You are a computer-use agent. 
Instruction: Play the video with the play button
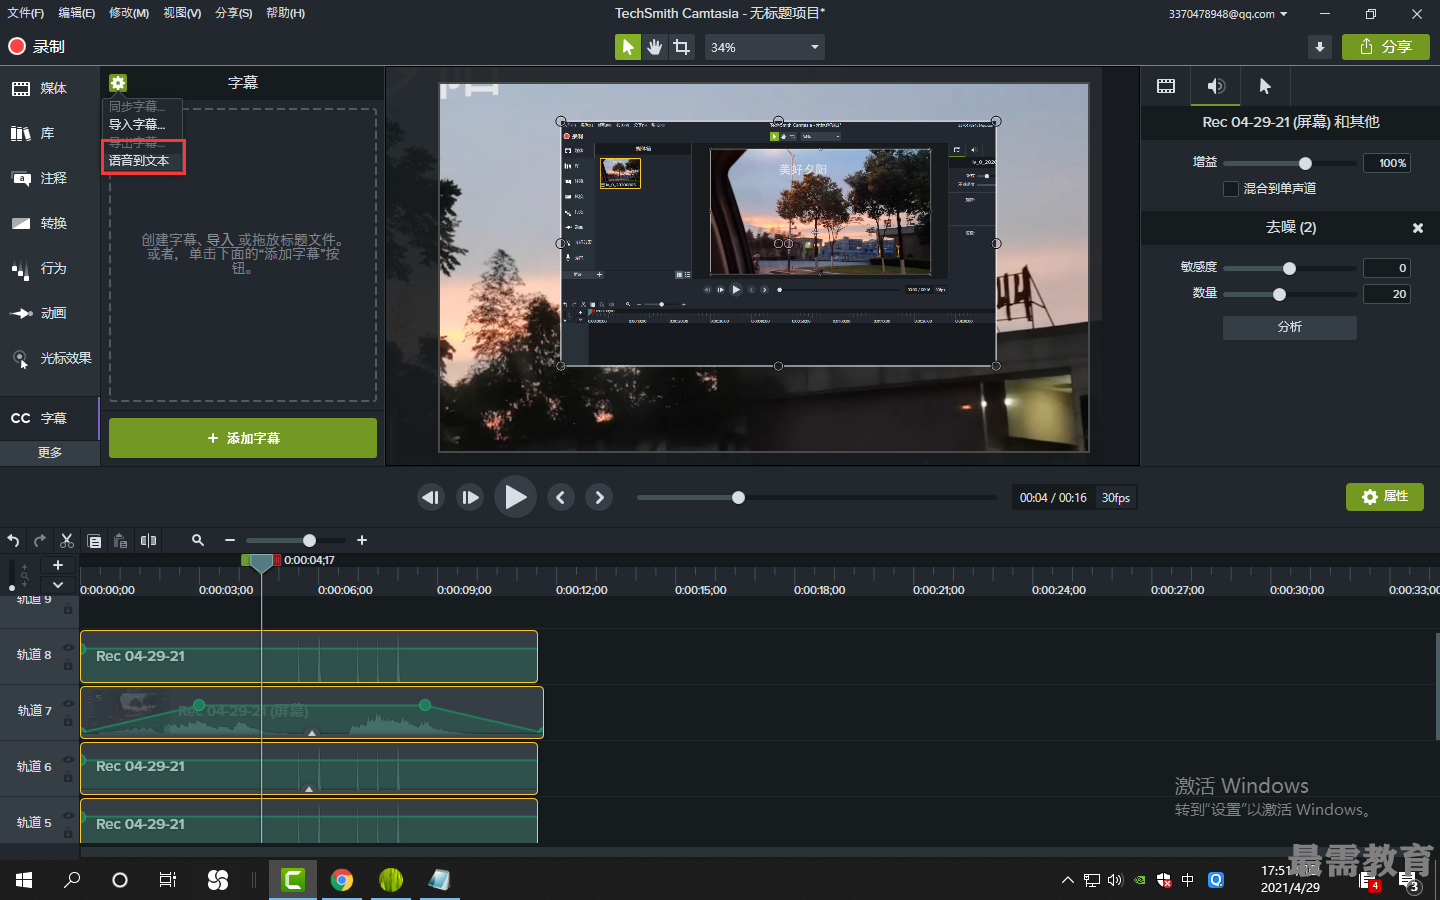(515, 497)
